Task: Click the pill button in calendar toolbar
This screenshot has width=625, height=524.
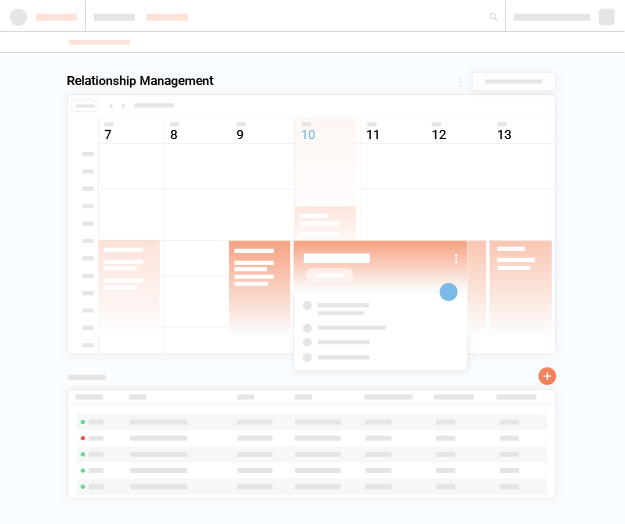Action: (85, 106)
